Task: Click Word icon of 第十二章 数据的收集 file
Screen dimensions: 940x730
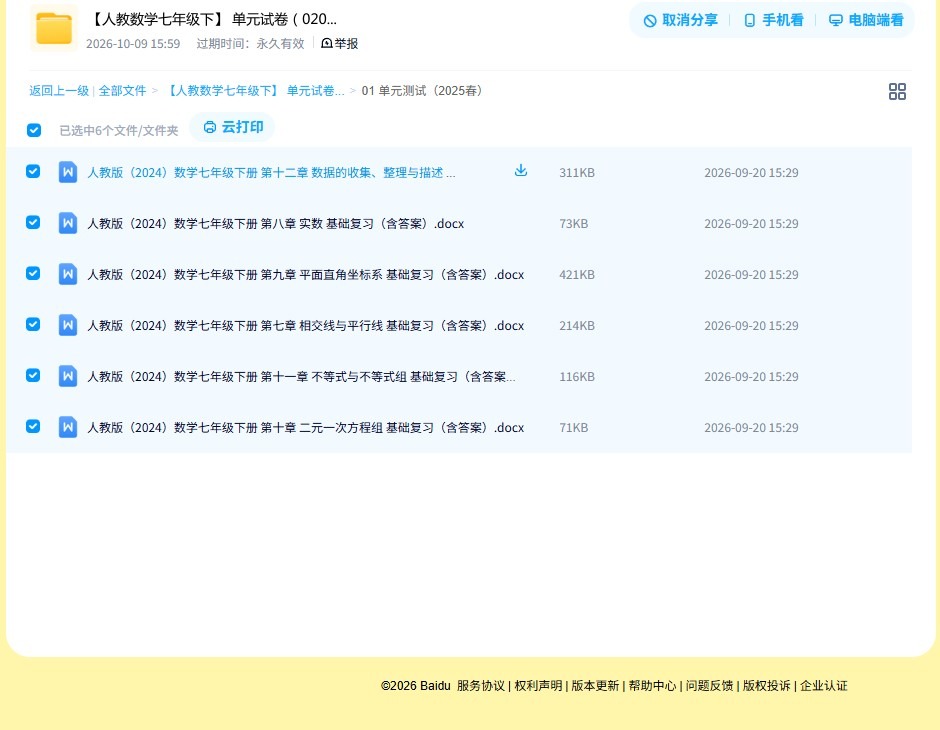Action: [68, 172]
